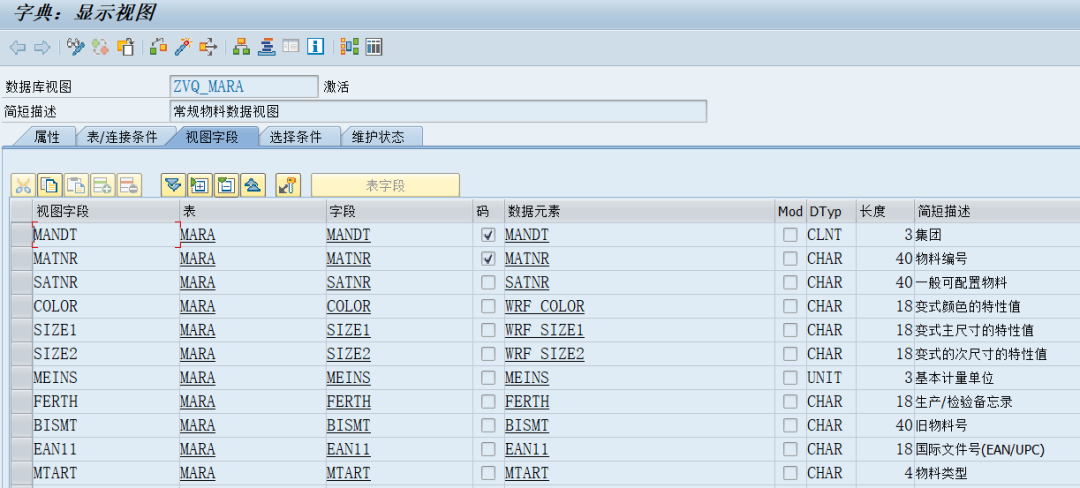
Task: Cut rows using the scissors icon
Action: click(x=23, y=184)
